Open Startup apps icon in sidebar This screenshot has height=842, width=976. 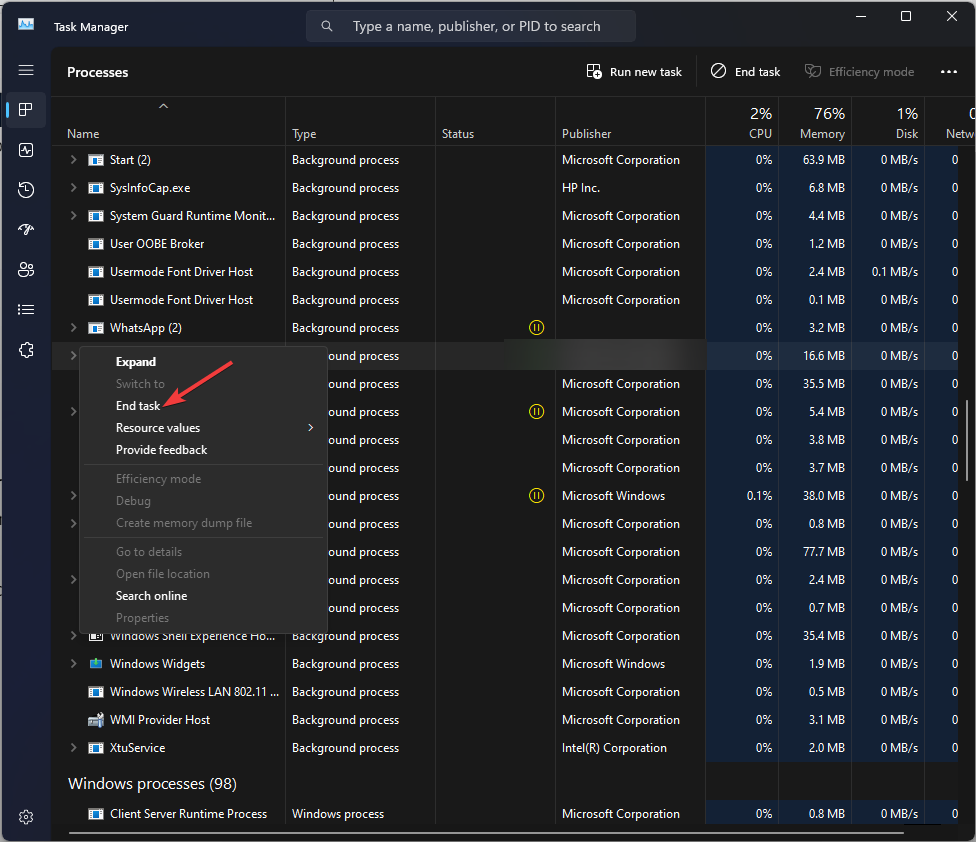pos(26,230)
